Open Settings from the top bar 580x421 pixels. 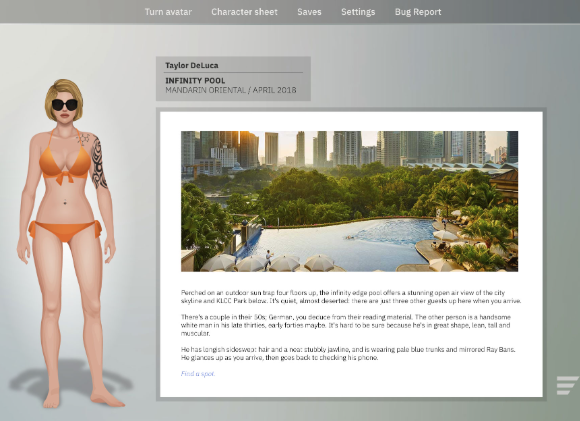[358, 12]
